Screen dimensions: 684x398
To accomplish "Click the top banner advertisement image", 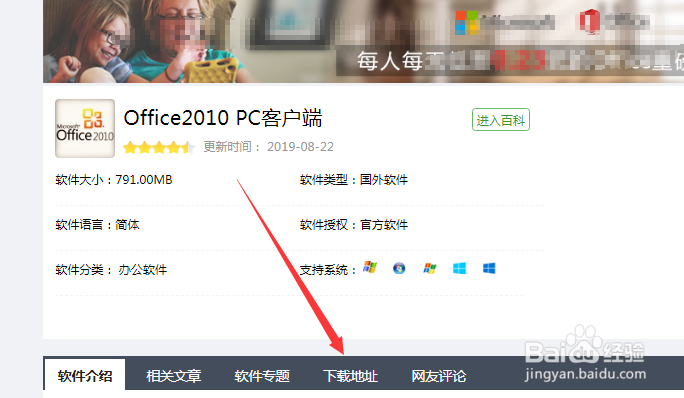I will (x=363, y=41).
